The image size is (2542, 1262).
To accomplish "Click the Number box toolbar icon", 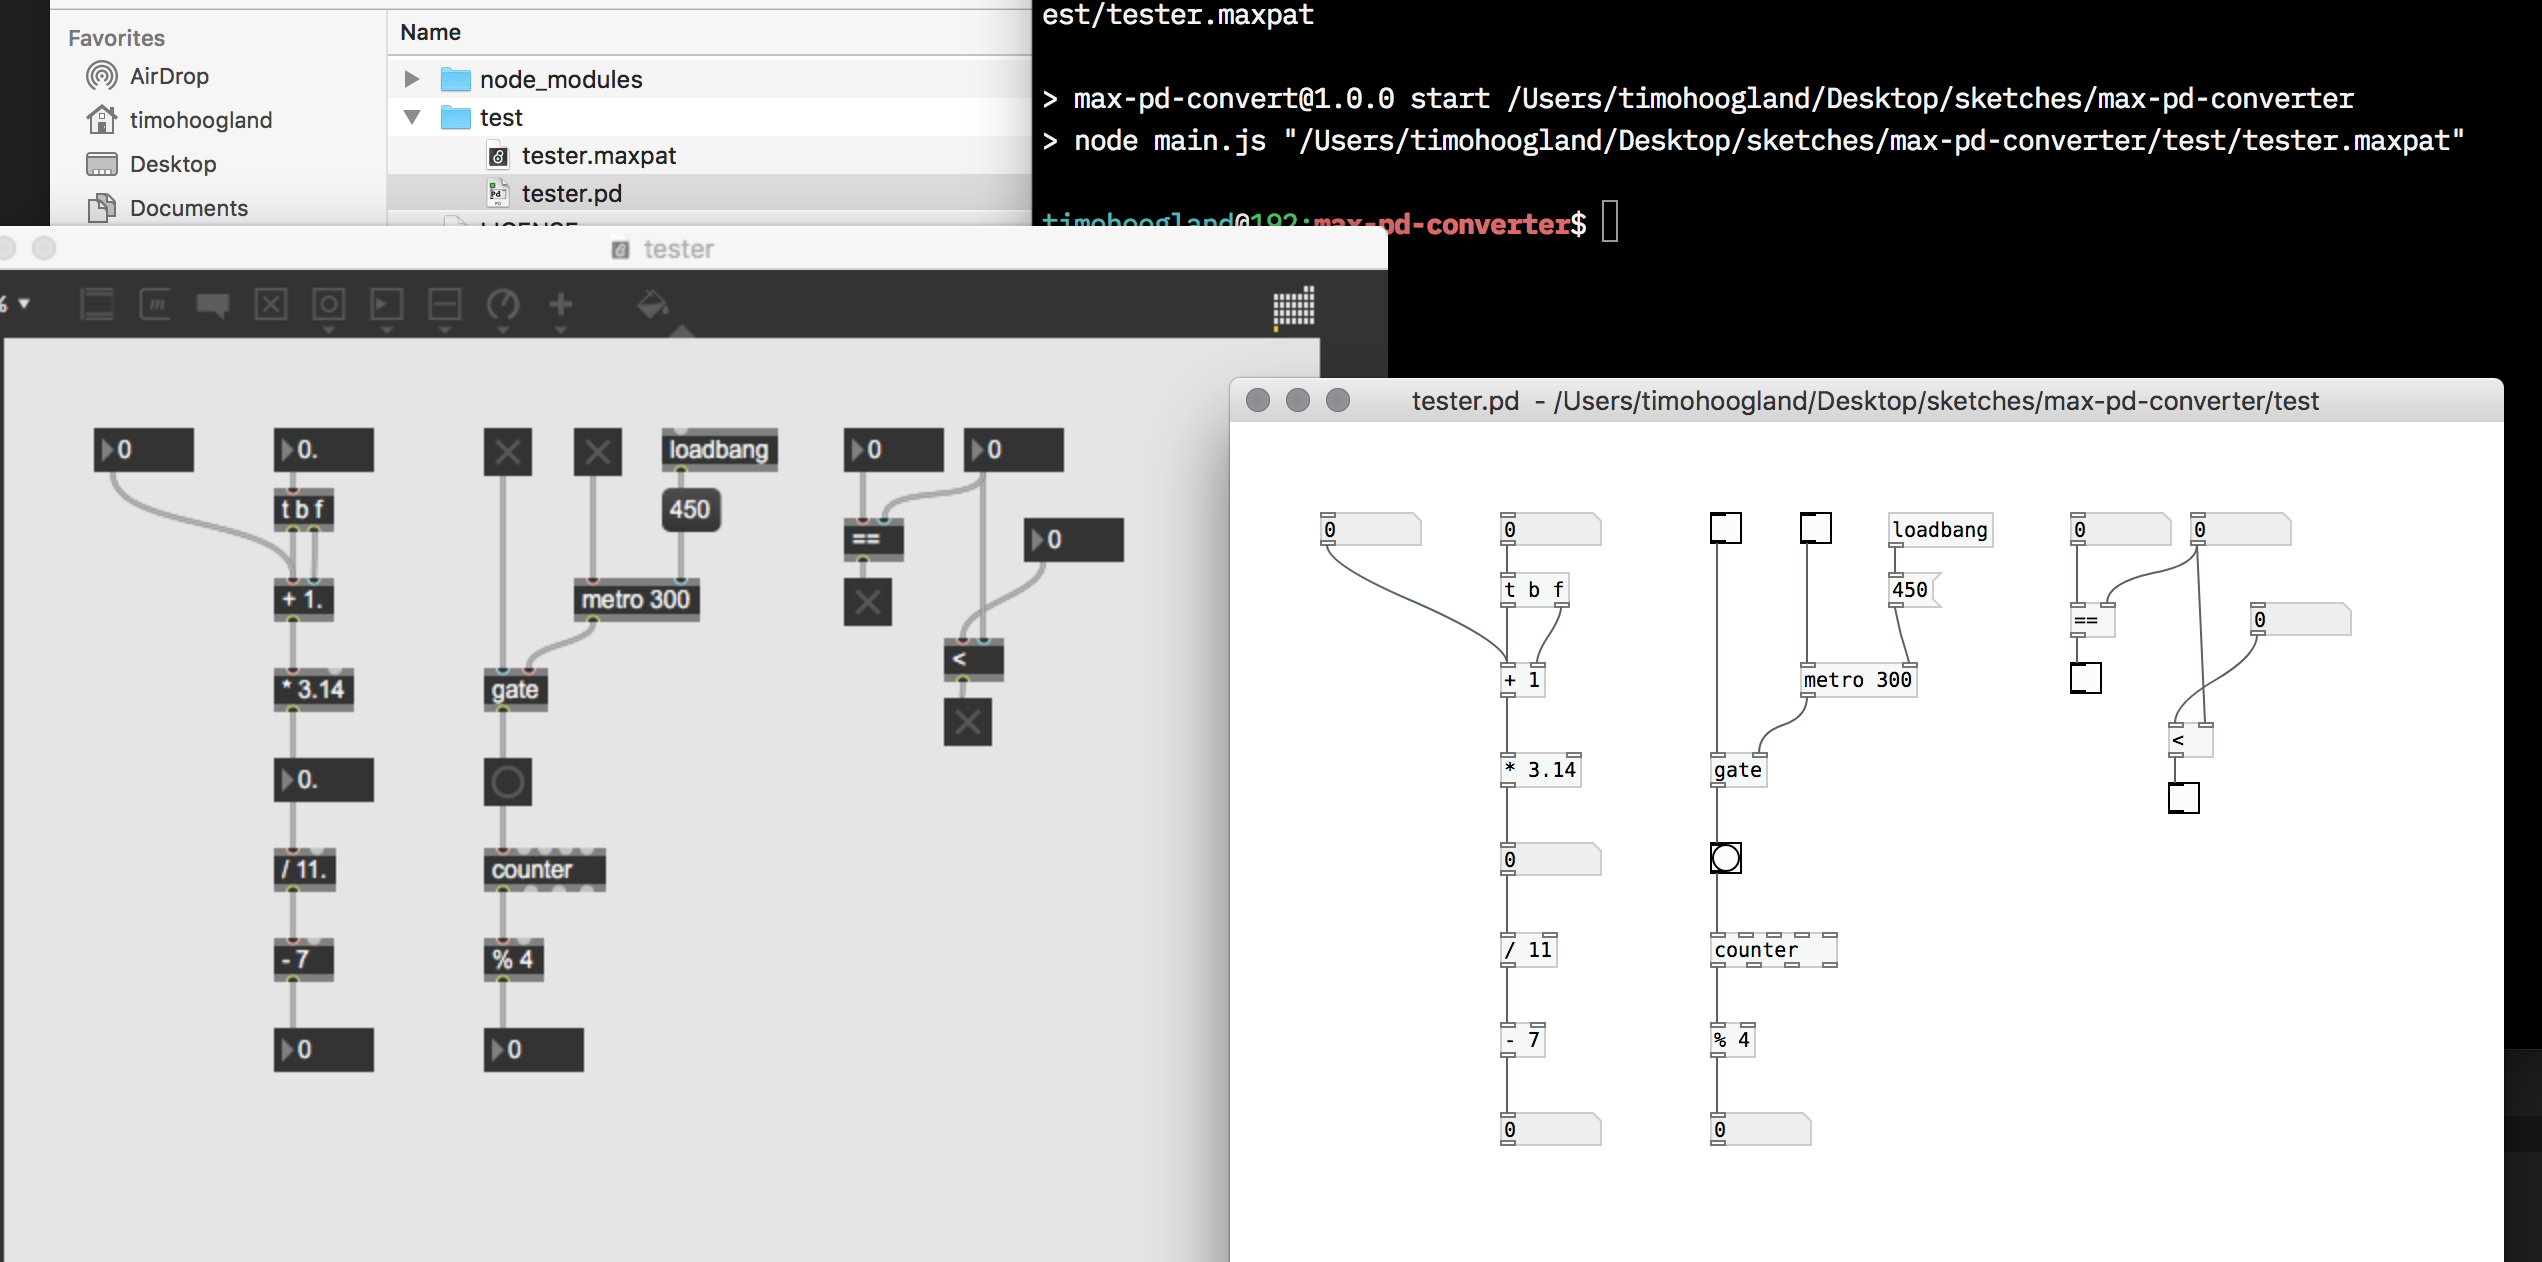I will click(387, 304).
